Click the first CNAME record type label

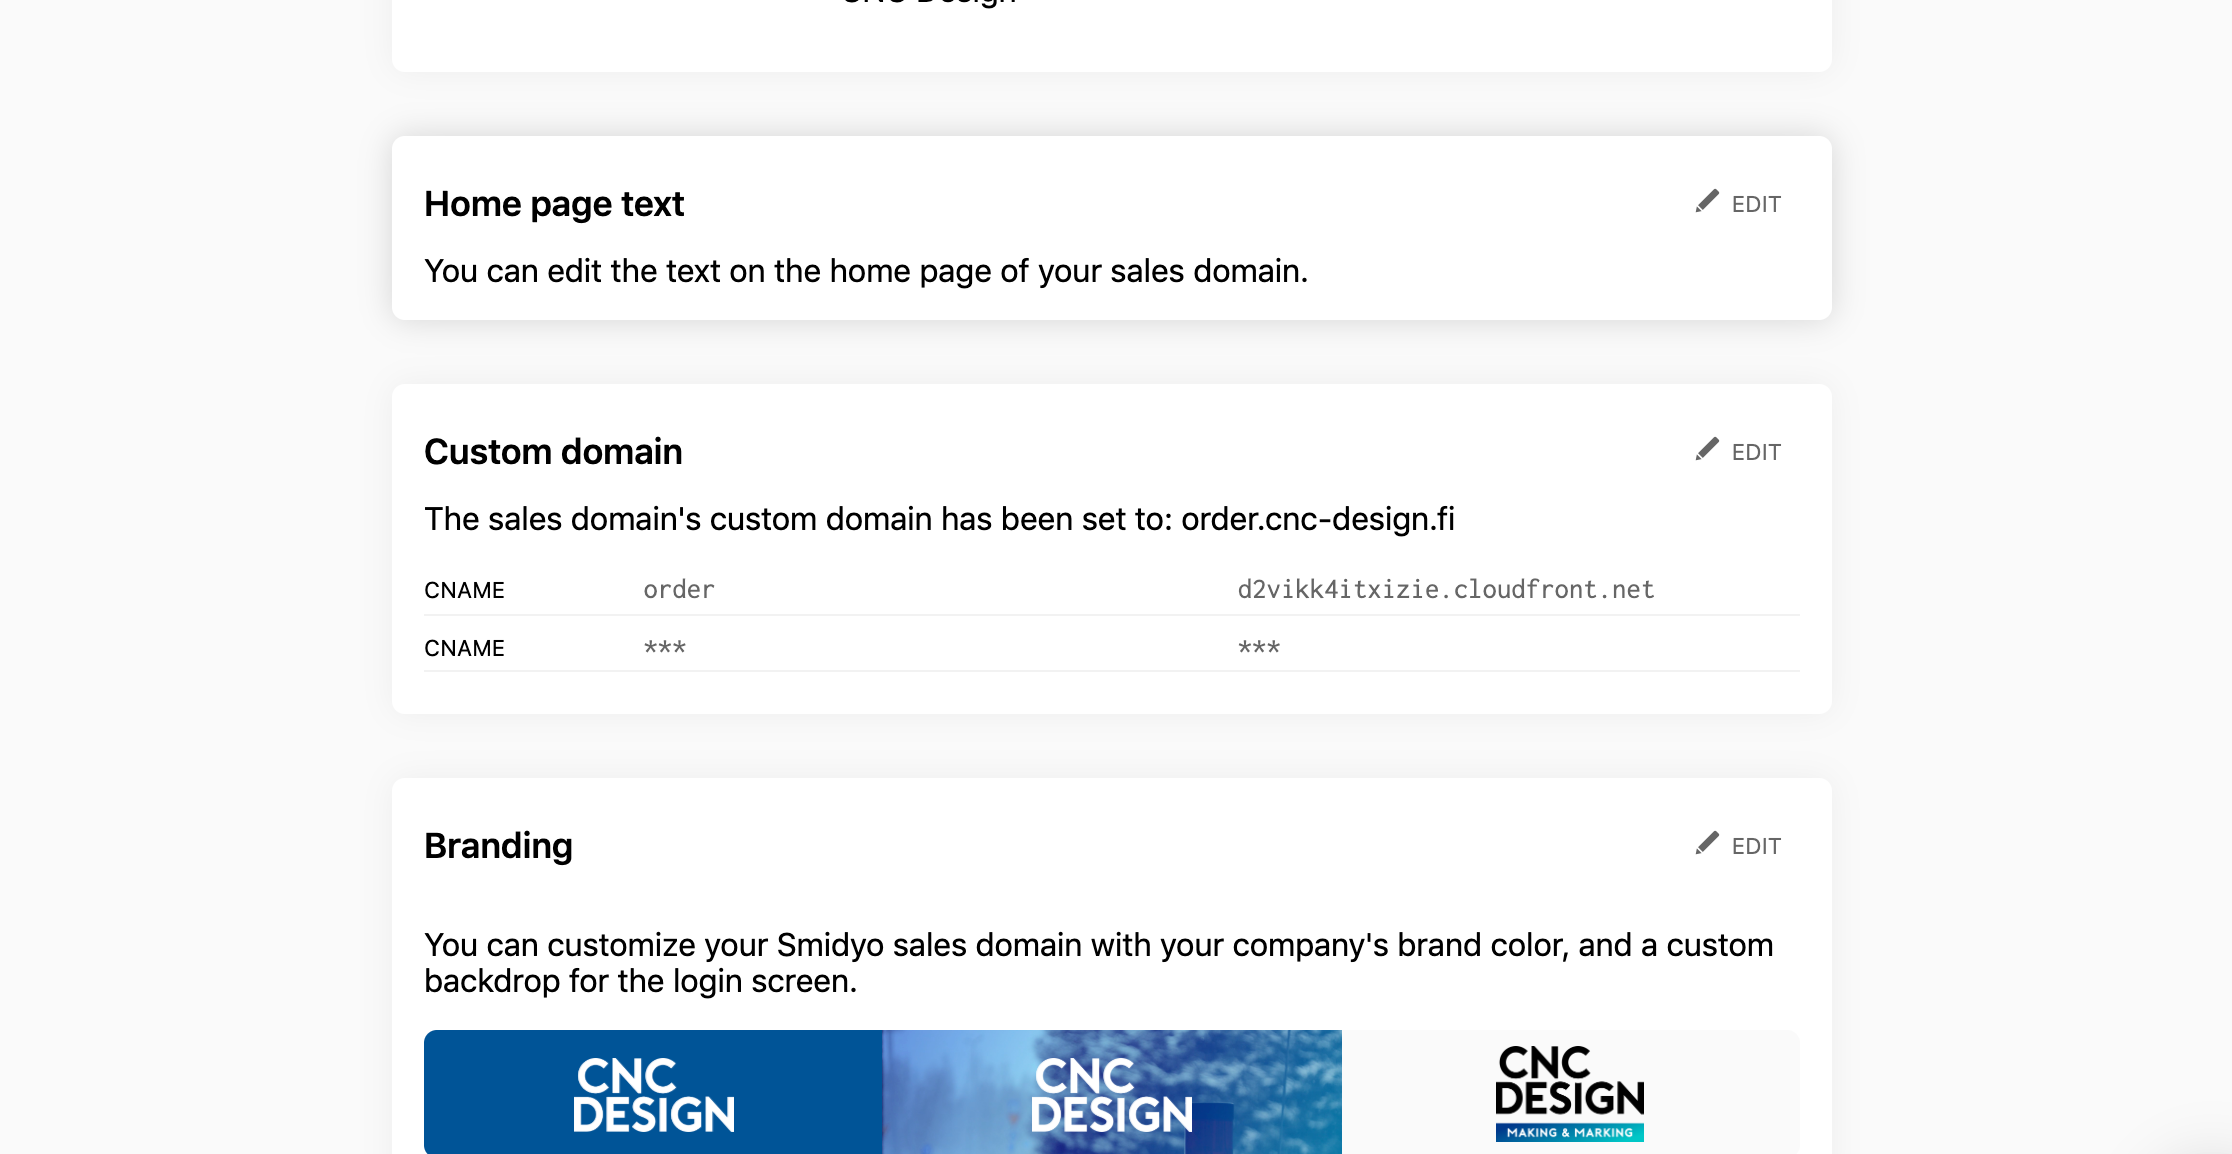point(464,591)
